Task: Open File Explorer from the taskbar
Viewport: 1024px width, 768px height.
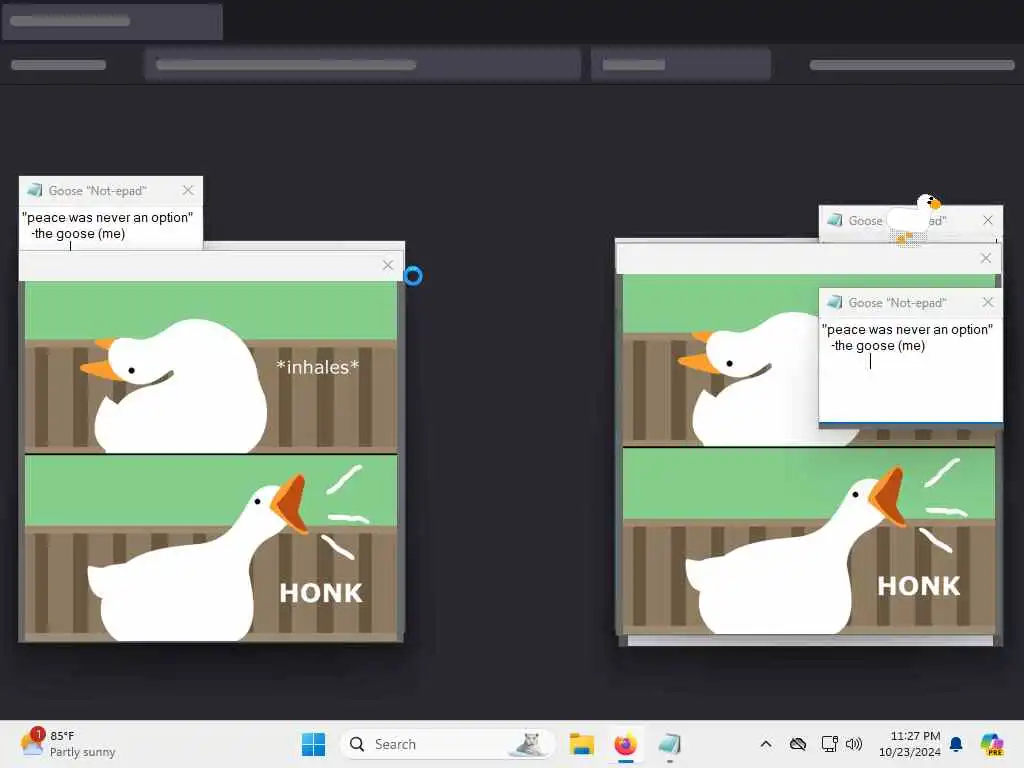Action: click(581, 744)
